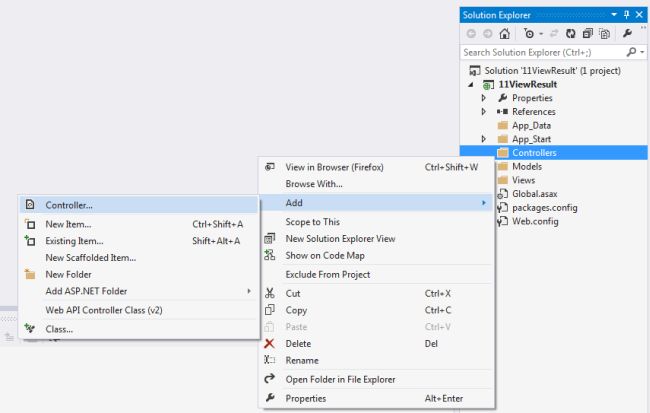Open the toolbar overflow options chevron

(x=643, y=27)
